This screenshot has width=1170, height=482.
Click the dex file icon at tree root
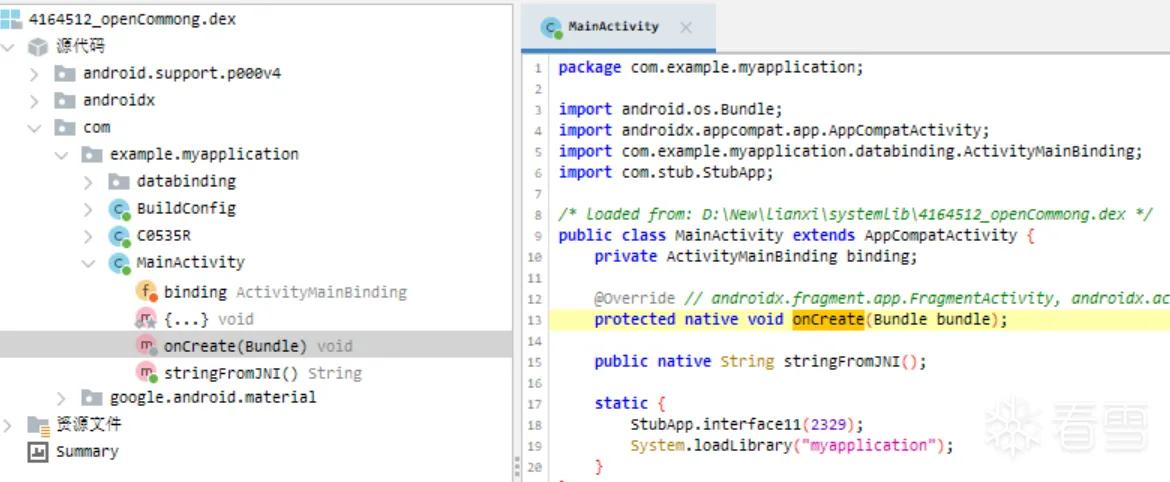tap(10, 19)
